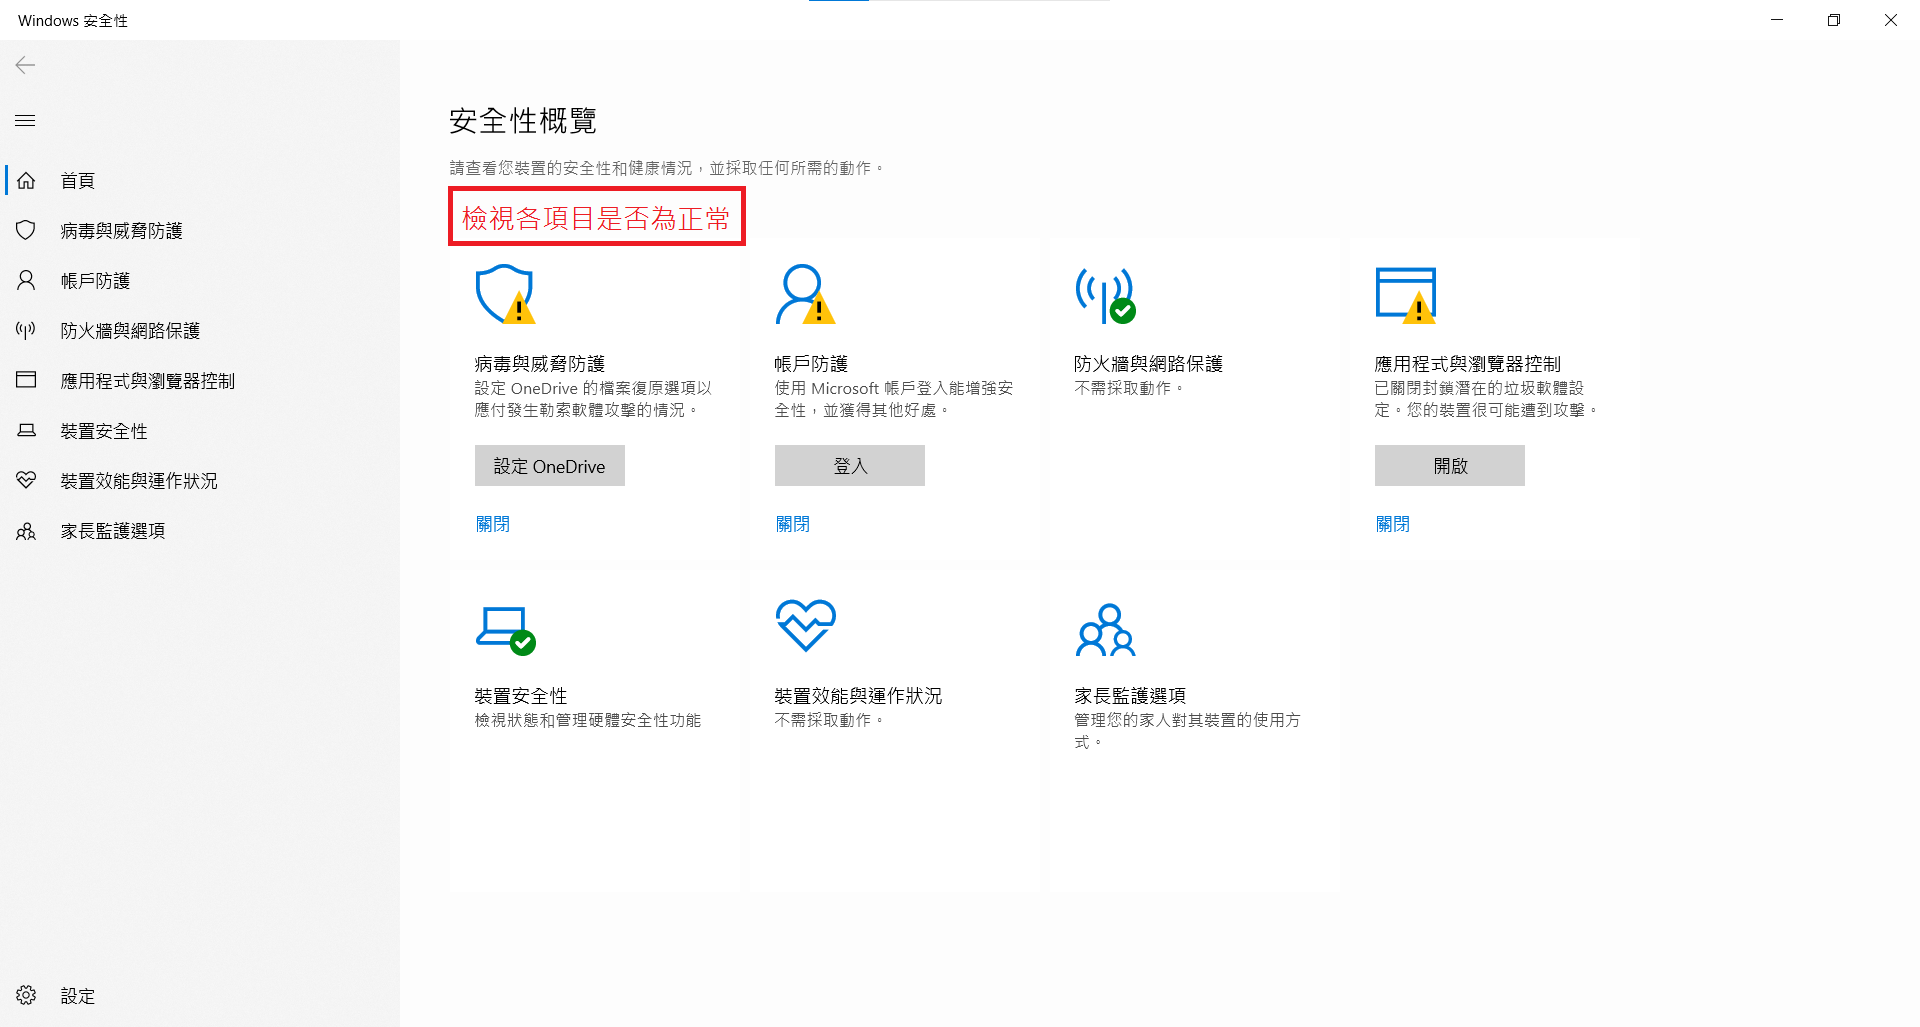Click the back arrow in the sidebar
Image resolution: width=1920 pixels, height=1027 pixels.
[26, 65]
